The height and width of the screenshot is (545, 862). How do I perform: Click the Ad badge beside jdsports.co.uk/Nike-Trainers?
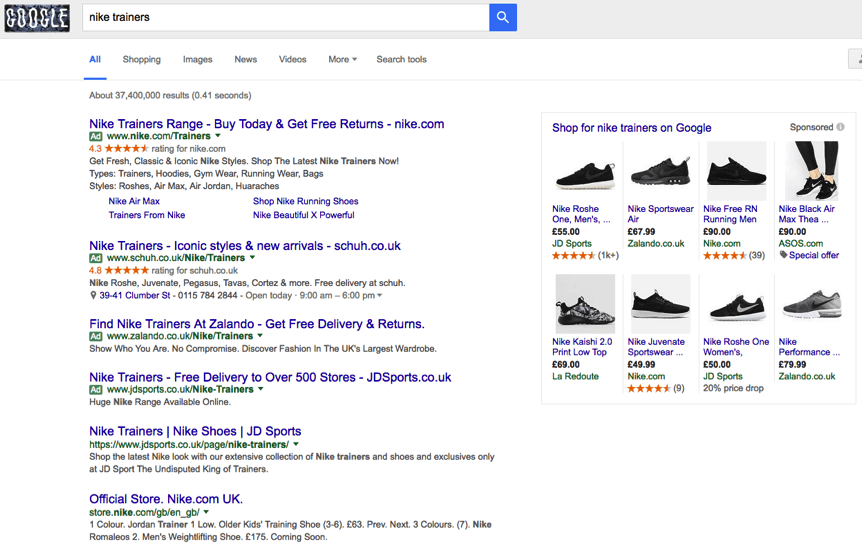coord(96,389)
